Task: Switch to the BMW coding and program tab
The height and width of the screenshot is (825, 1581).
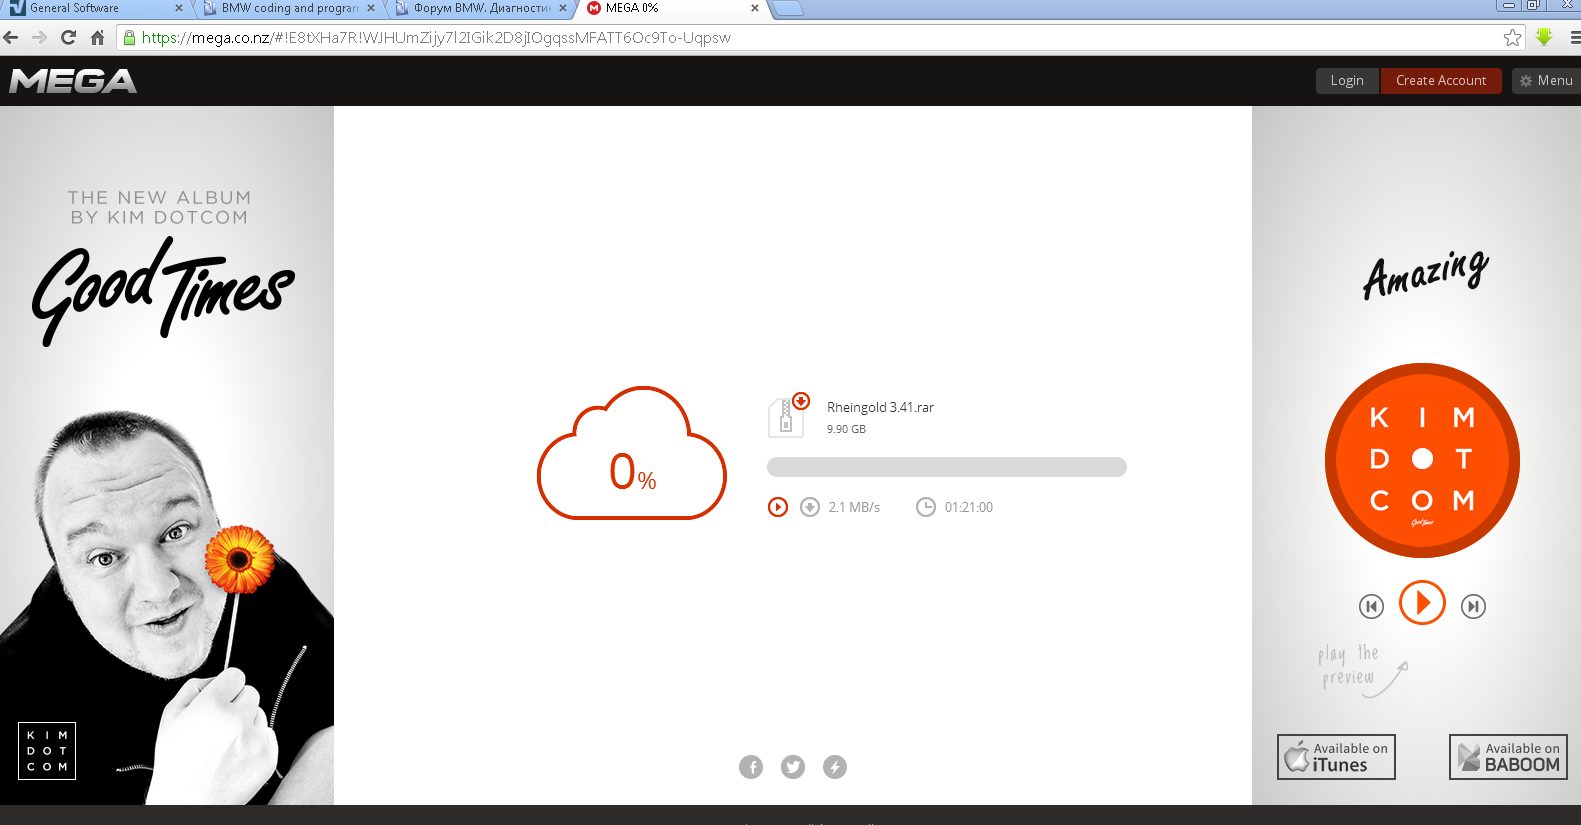Action: point(286,8)
